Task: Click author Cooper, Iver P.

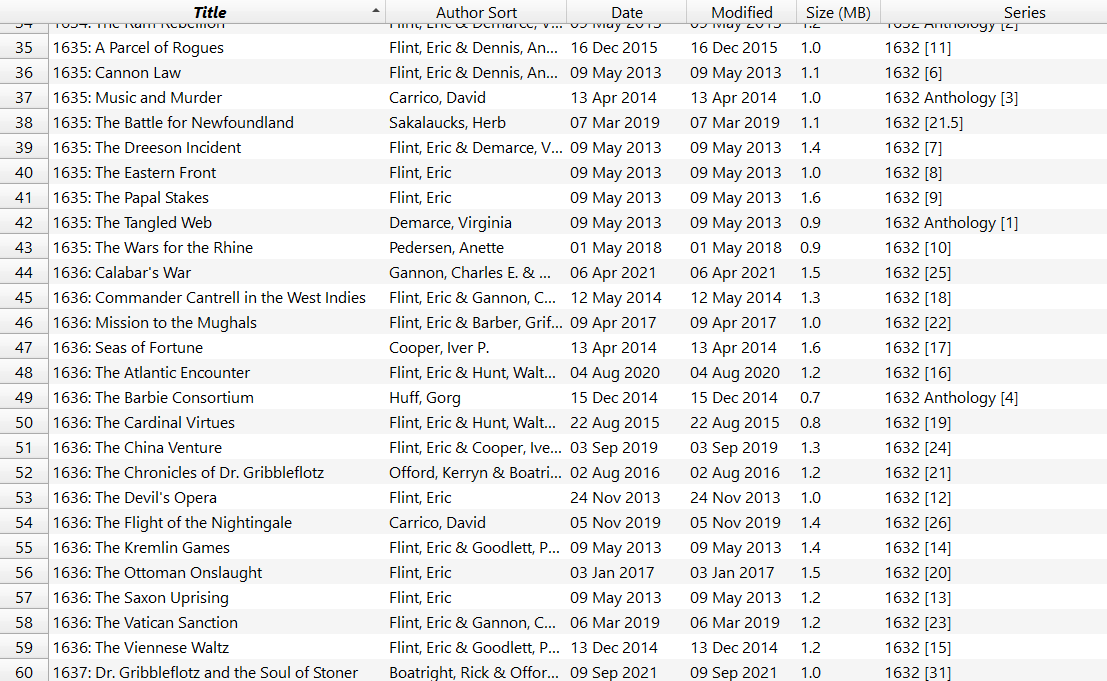Action: [x=439, y=348]
